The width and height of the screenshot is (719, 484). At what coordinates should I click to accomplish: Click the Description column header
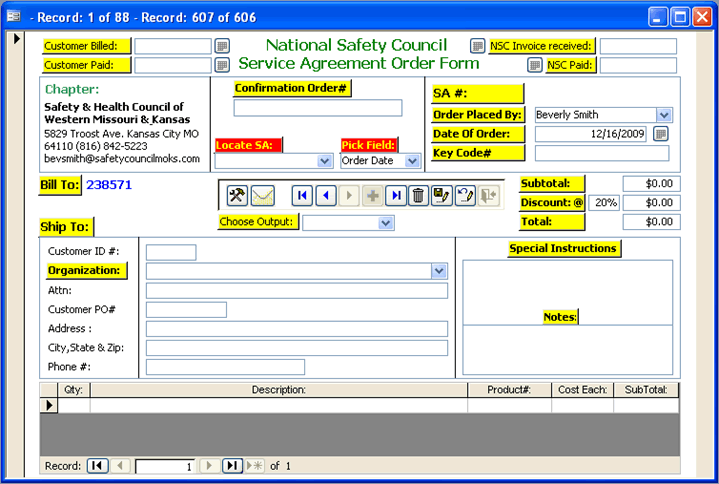278,390
